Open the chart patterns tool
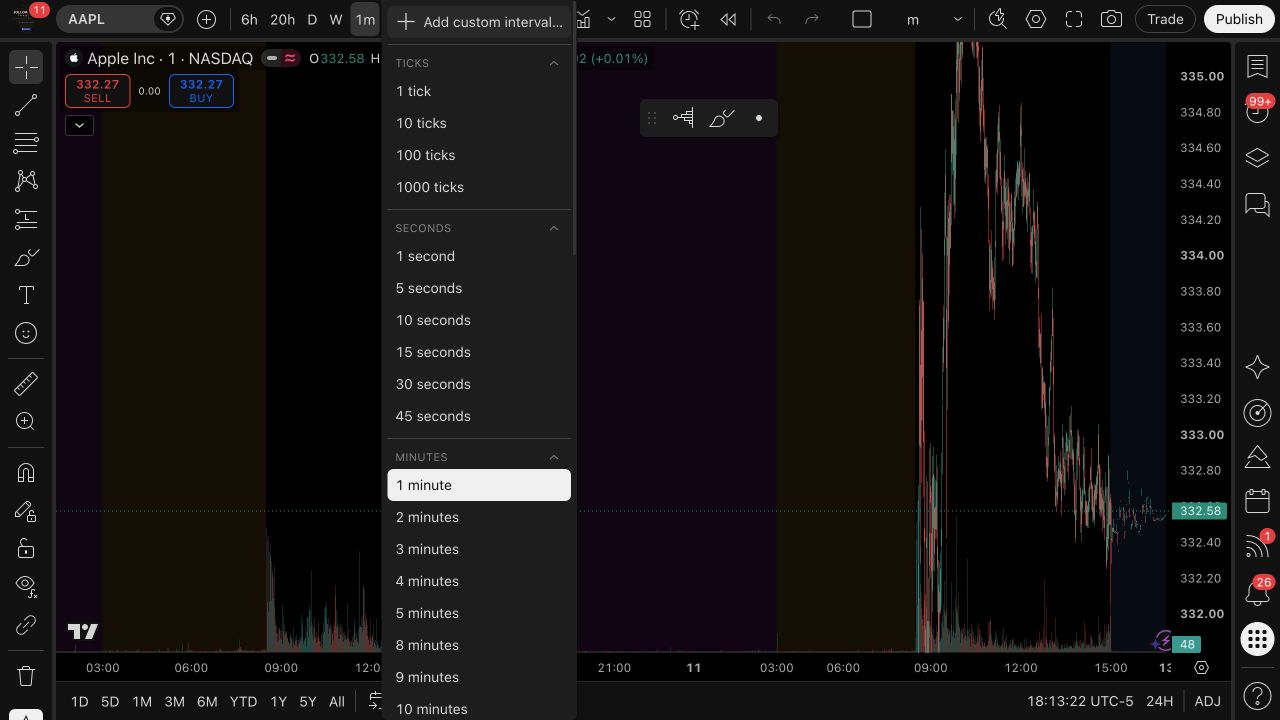This screenshot has height=720, width=1280. 26,181
